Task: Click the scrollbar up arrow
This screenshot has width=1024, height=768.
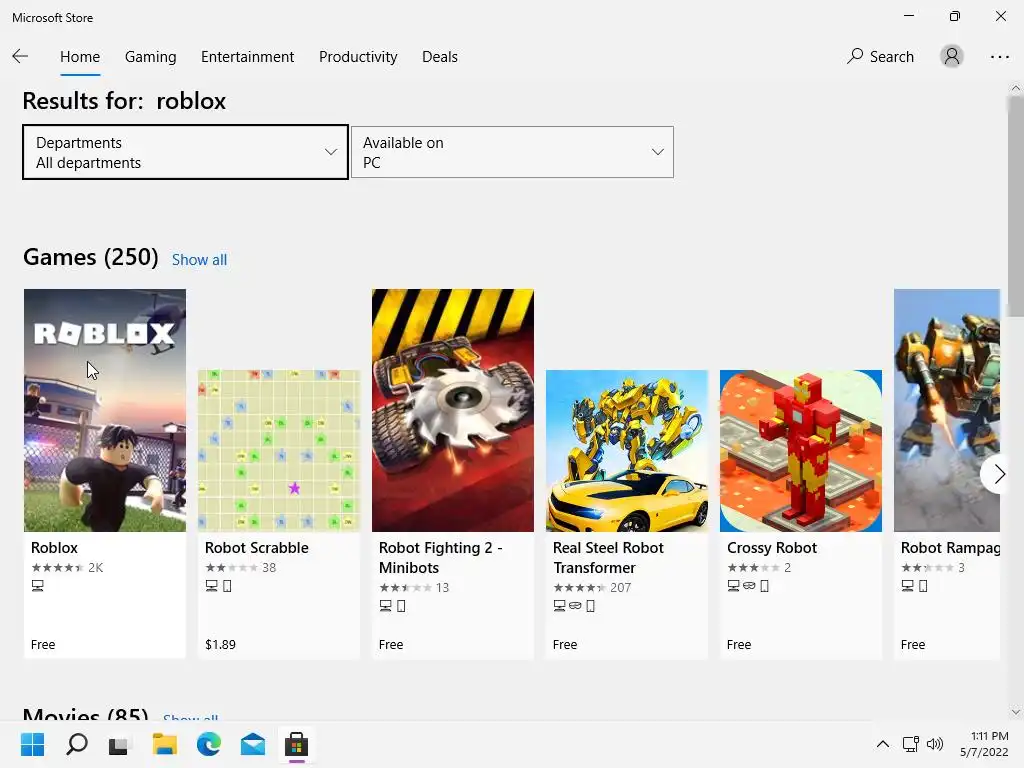Action: point(1016,88)
